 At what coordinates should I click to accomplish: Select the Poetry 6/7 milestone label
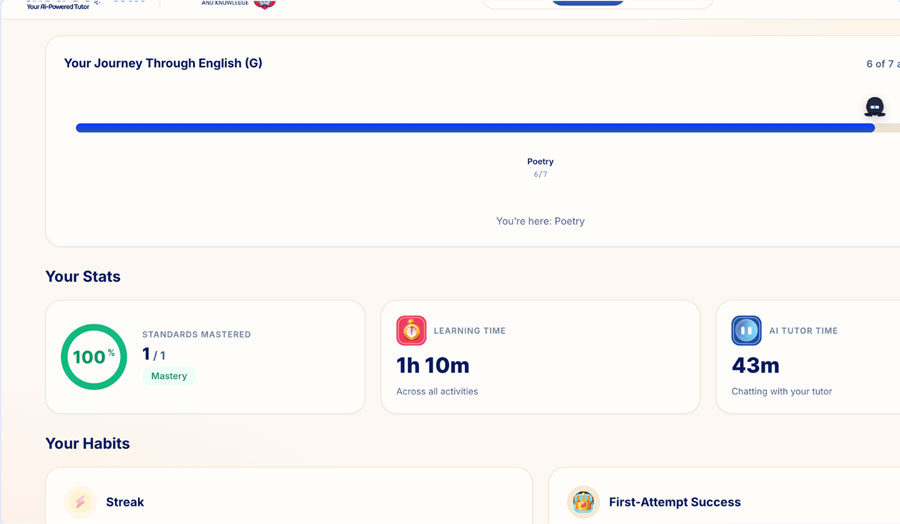[x=540, y=167]
